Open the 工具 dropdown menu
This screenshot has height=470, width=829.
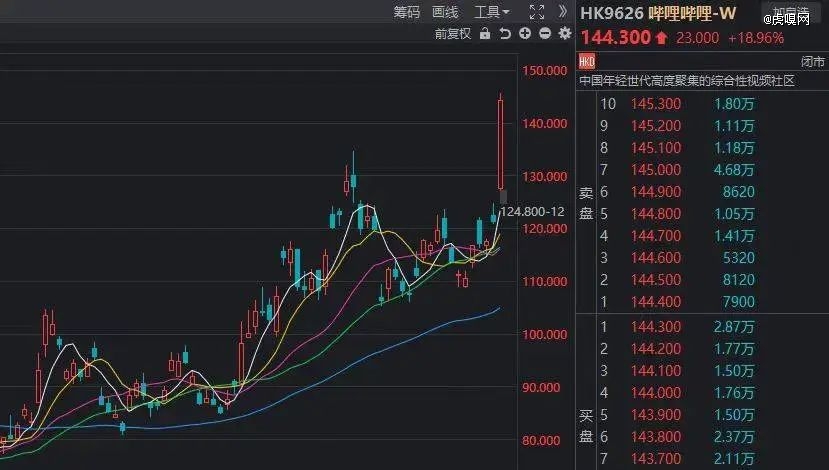tap(491, 12)
